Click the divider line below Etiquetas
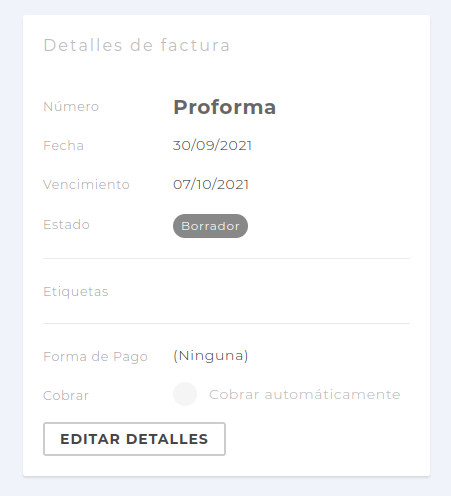Image resolution: width=451 pixels, height=496 pixels. [227, 323]
